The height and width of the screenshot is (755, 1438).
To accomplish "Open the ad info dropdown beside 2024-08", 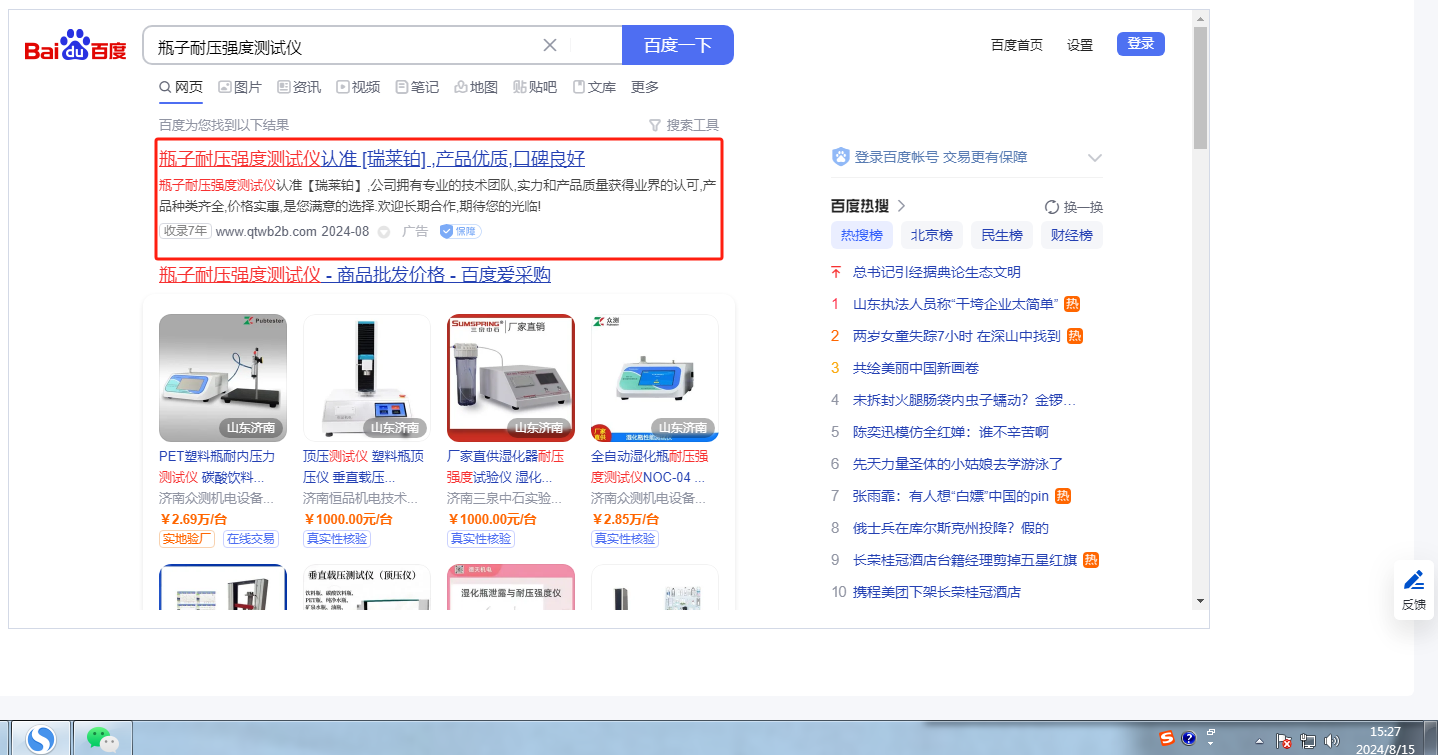I will 383,232.
